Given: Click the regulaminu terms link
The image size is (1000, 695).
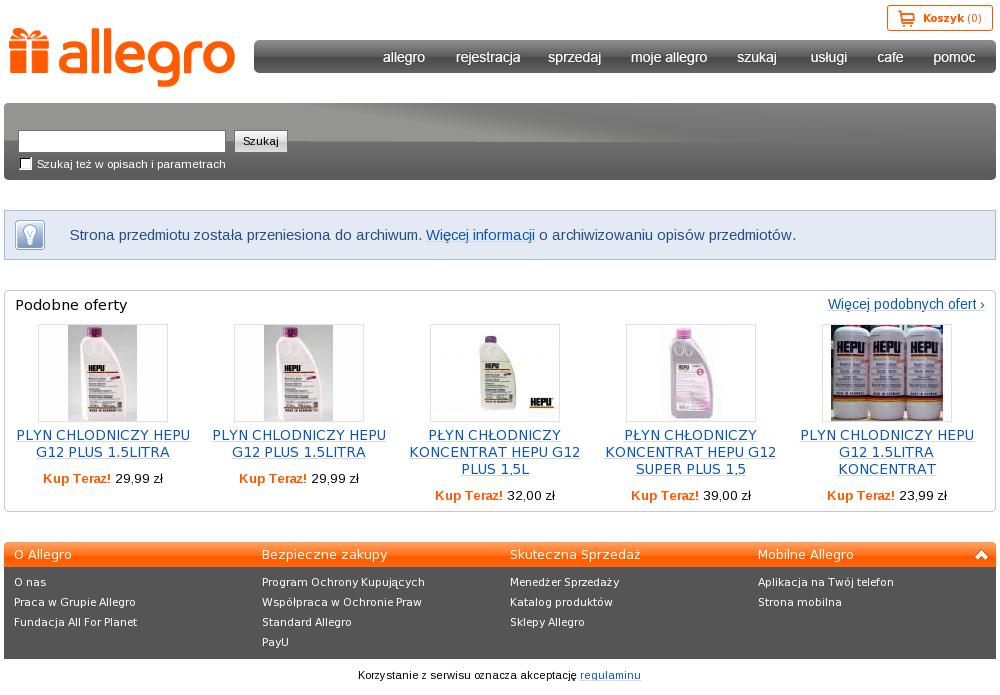Looking at the screenshot, I should pyautogui.click(x=610, y=675).
